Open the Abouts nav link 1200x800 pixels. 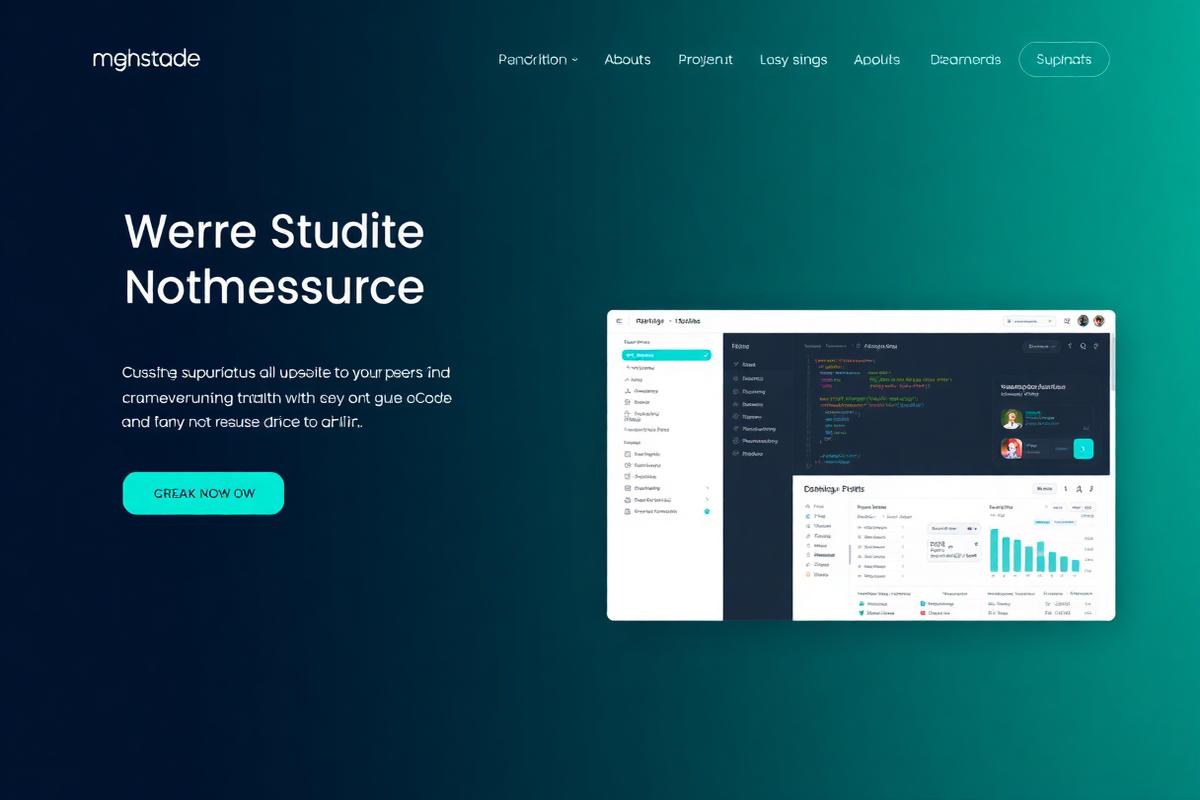[x=627, y=60]
